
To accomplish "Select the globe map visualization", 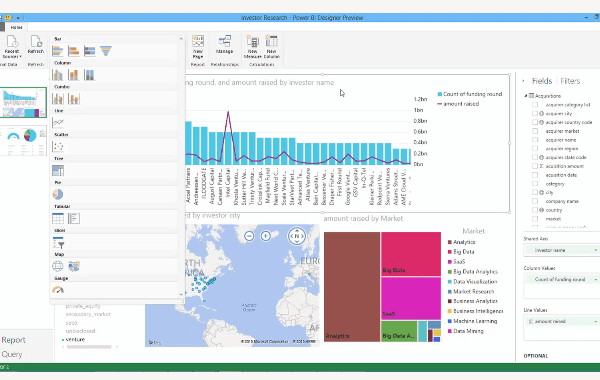I will pyautogui.click(x=58, y=266).
